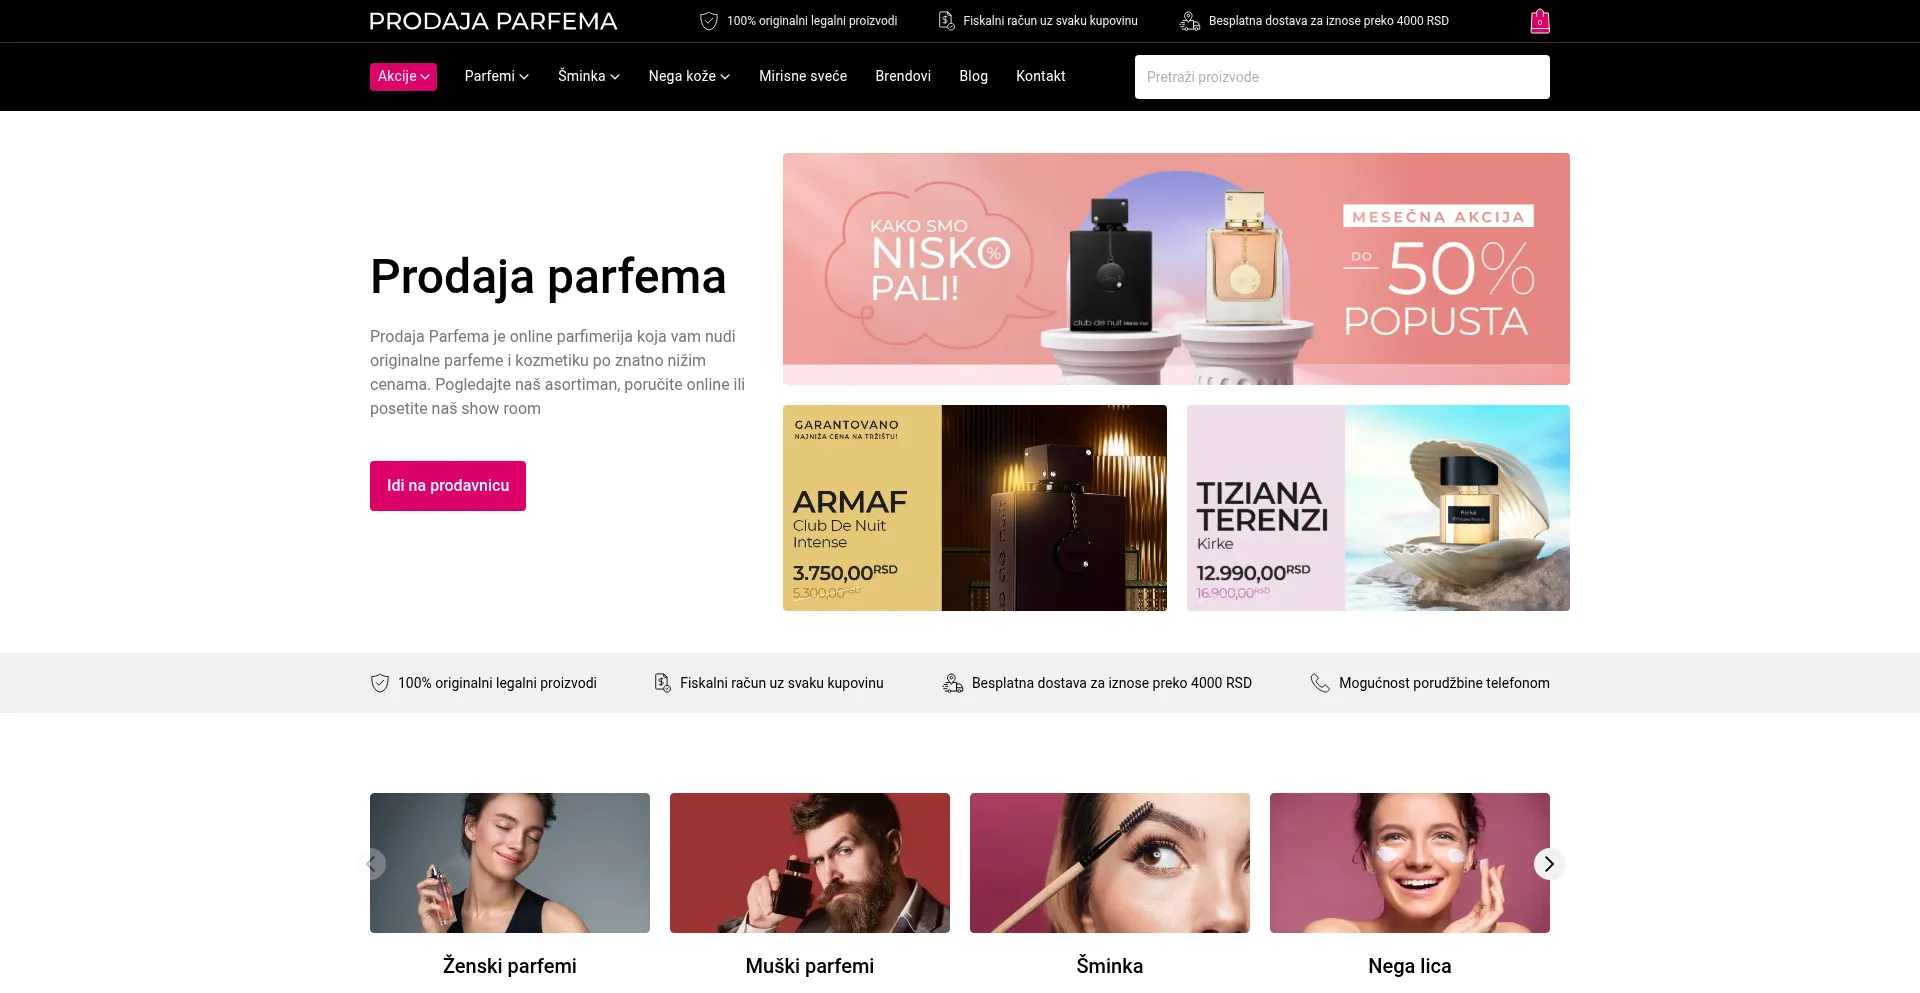Click the Mogućnost porudžbine telefonom text

click(x=1444, y=683)
